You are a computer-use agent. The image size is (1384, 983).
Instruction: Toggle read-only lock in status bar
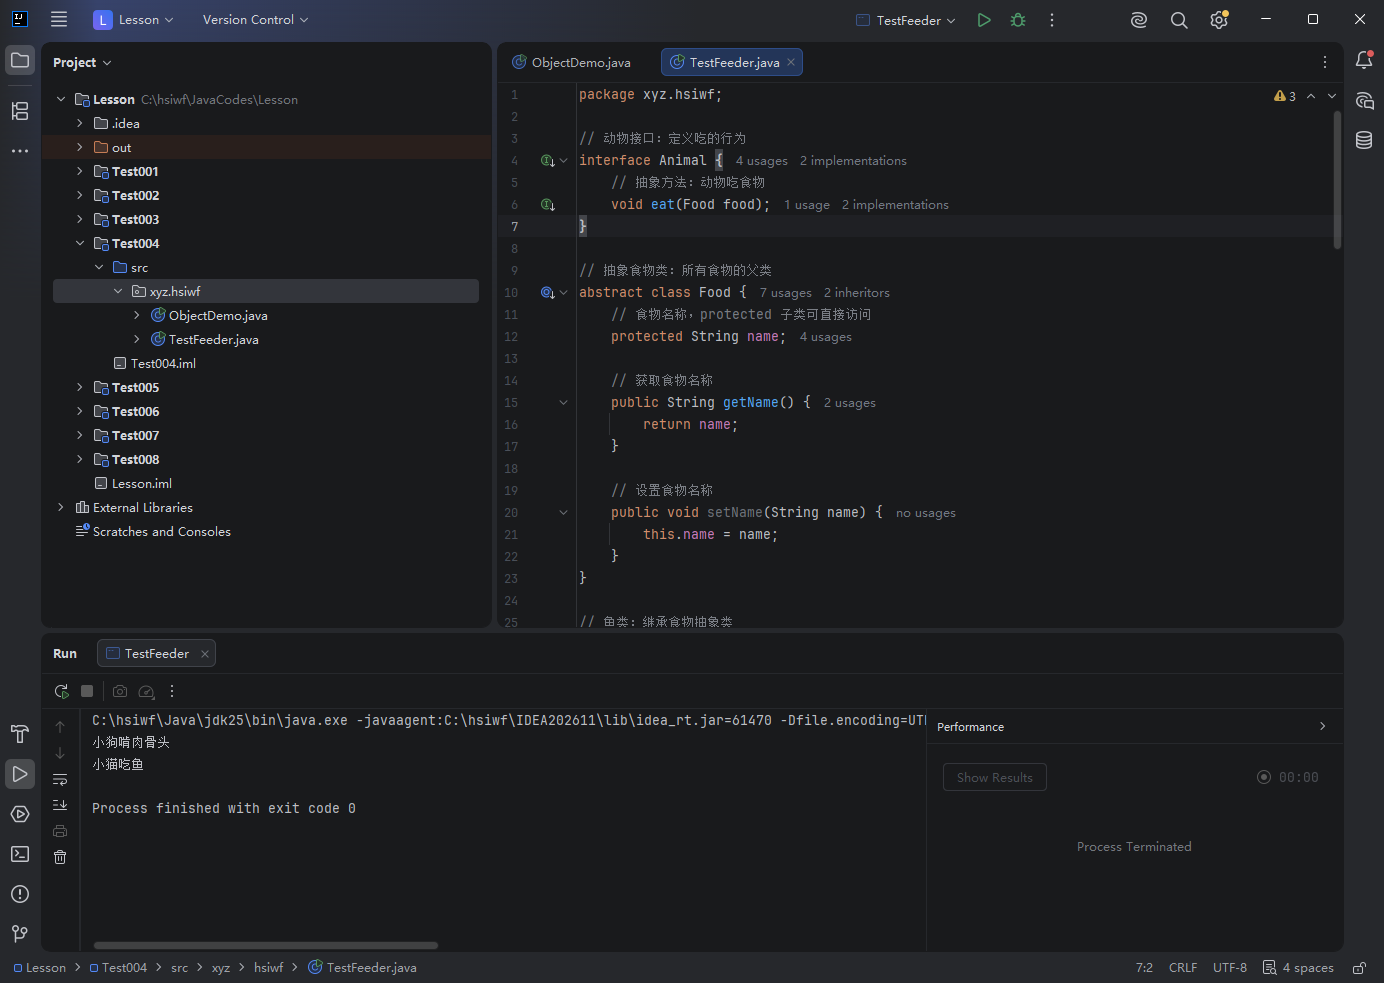coord(1359,968)
